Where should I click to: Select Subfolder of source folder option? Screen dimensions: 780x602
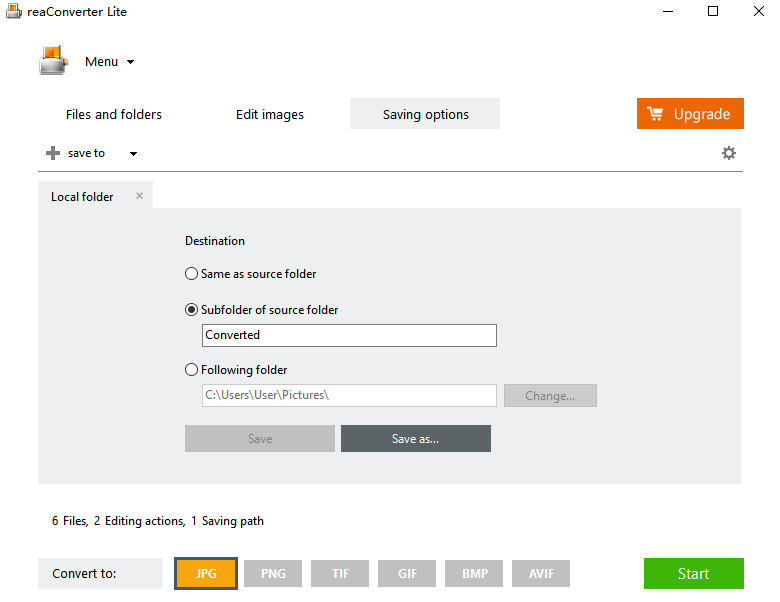click(x=192, y=310)
